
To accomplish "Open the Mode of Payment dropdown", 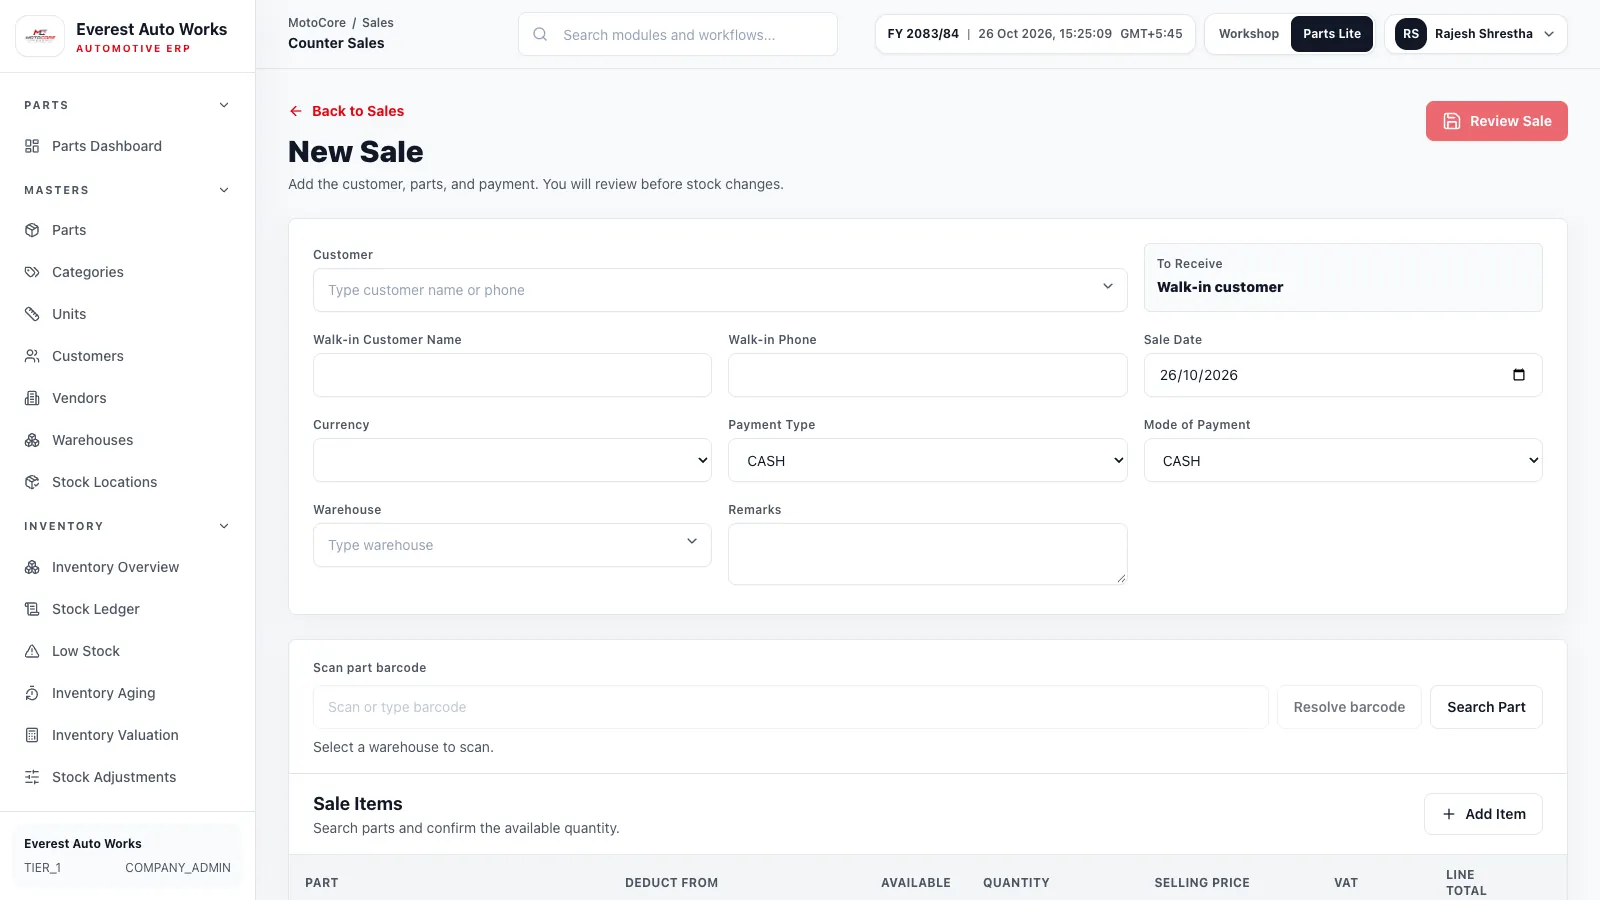I will pyautogui.click(x=1343, y=460).
